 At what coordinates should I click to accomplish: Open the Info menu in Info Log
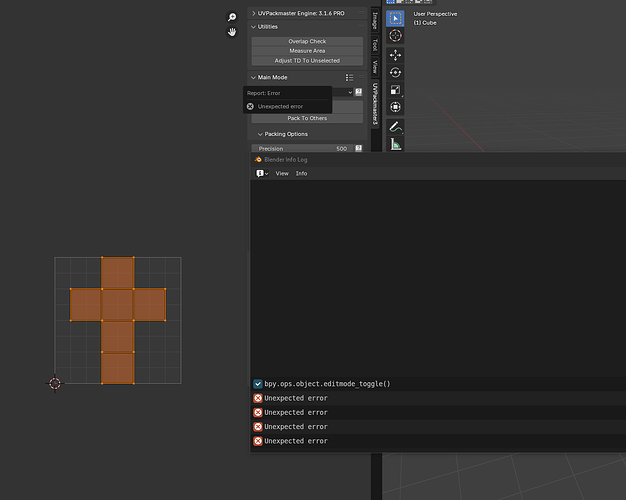click(301, 173)
